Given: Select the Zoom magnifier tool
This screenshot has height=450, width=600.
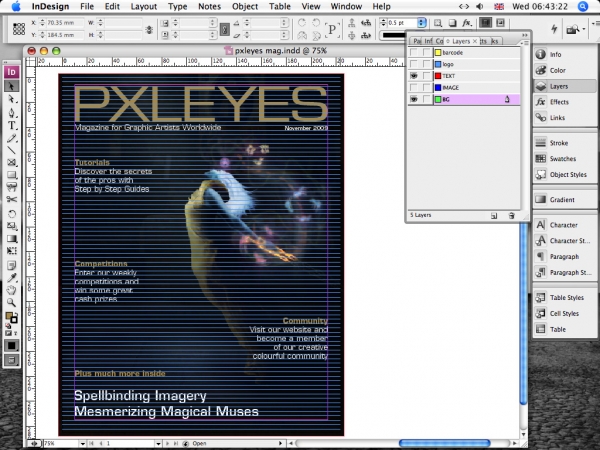Looking at the screenshot, I should (x=11, y=303).
